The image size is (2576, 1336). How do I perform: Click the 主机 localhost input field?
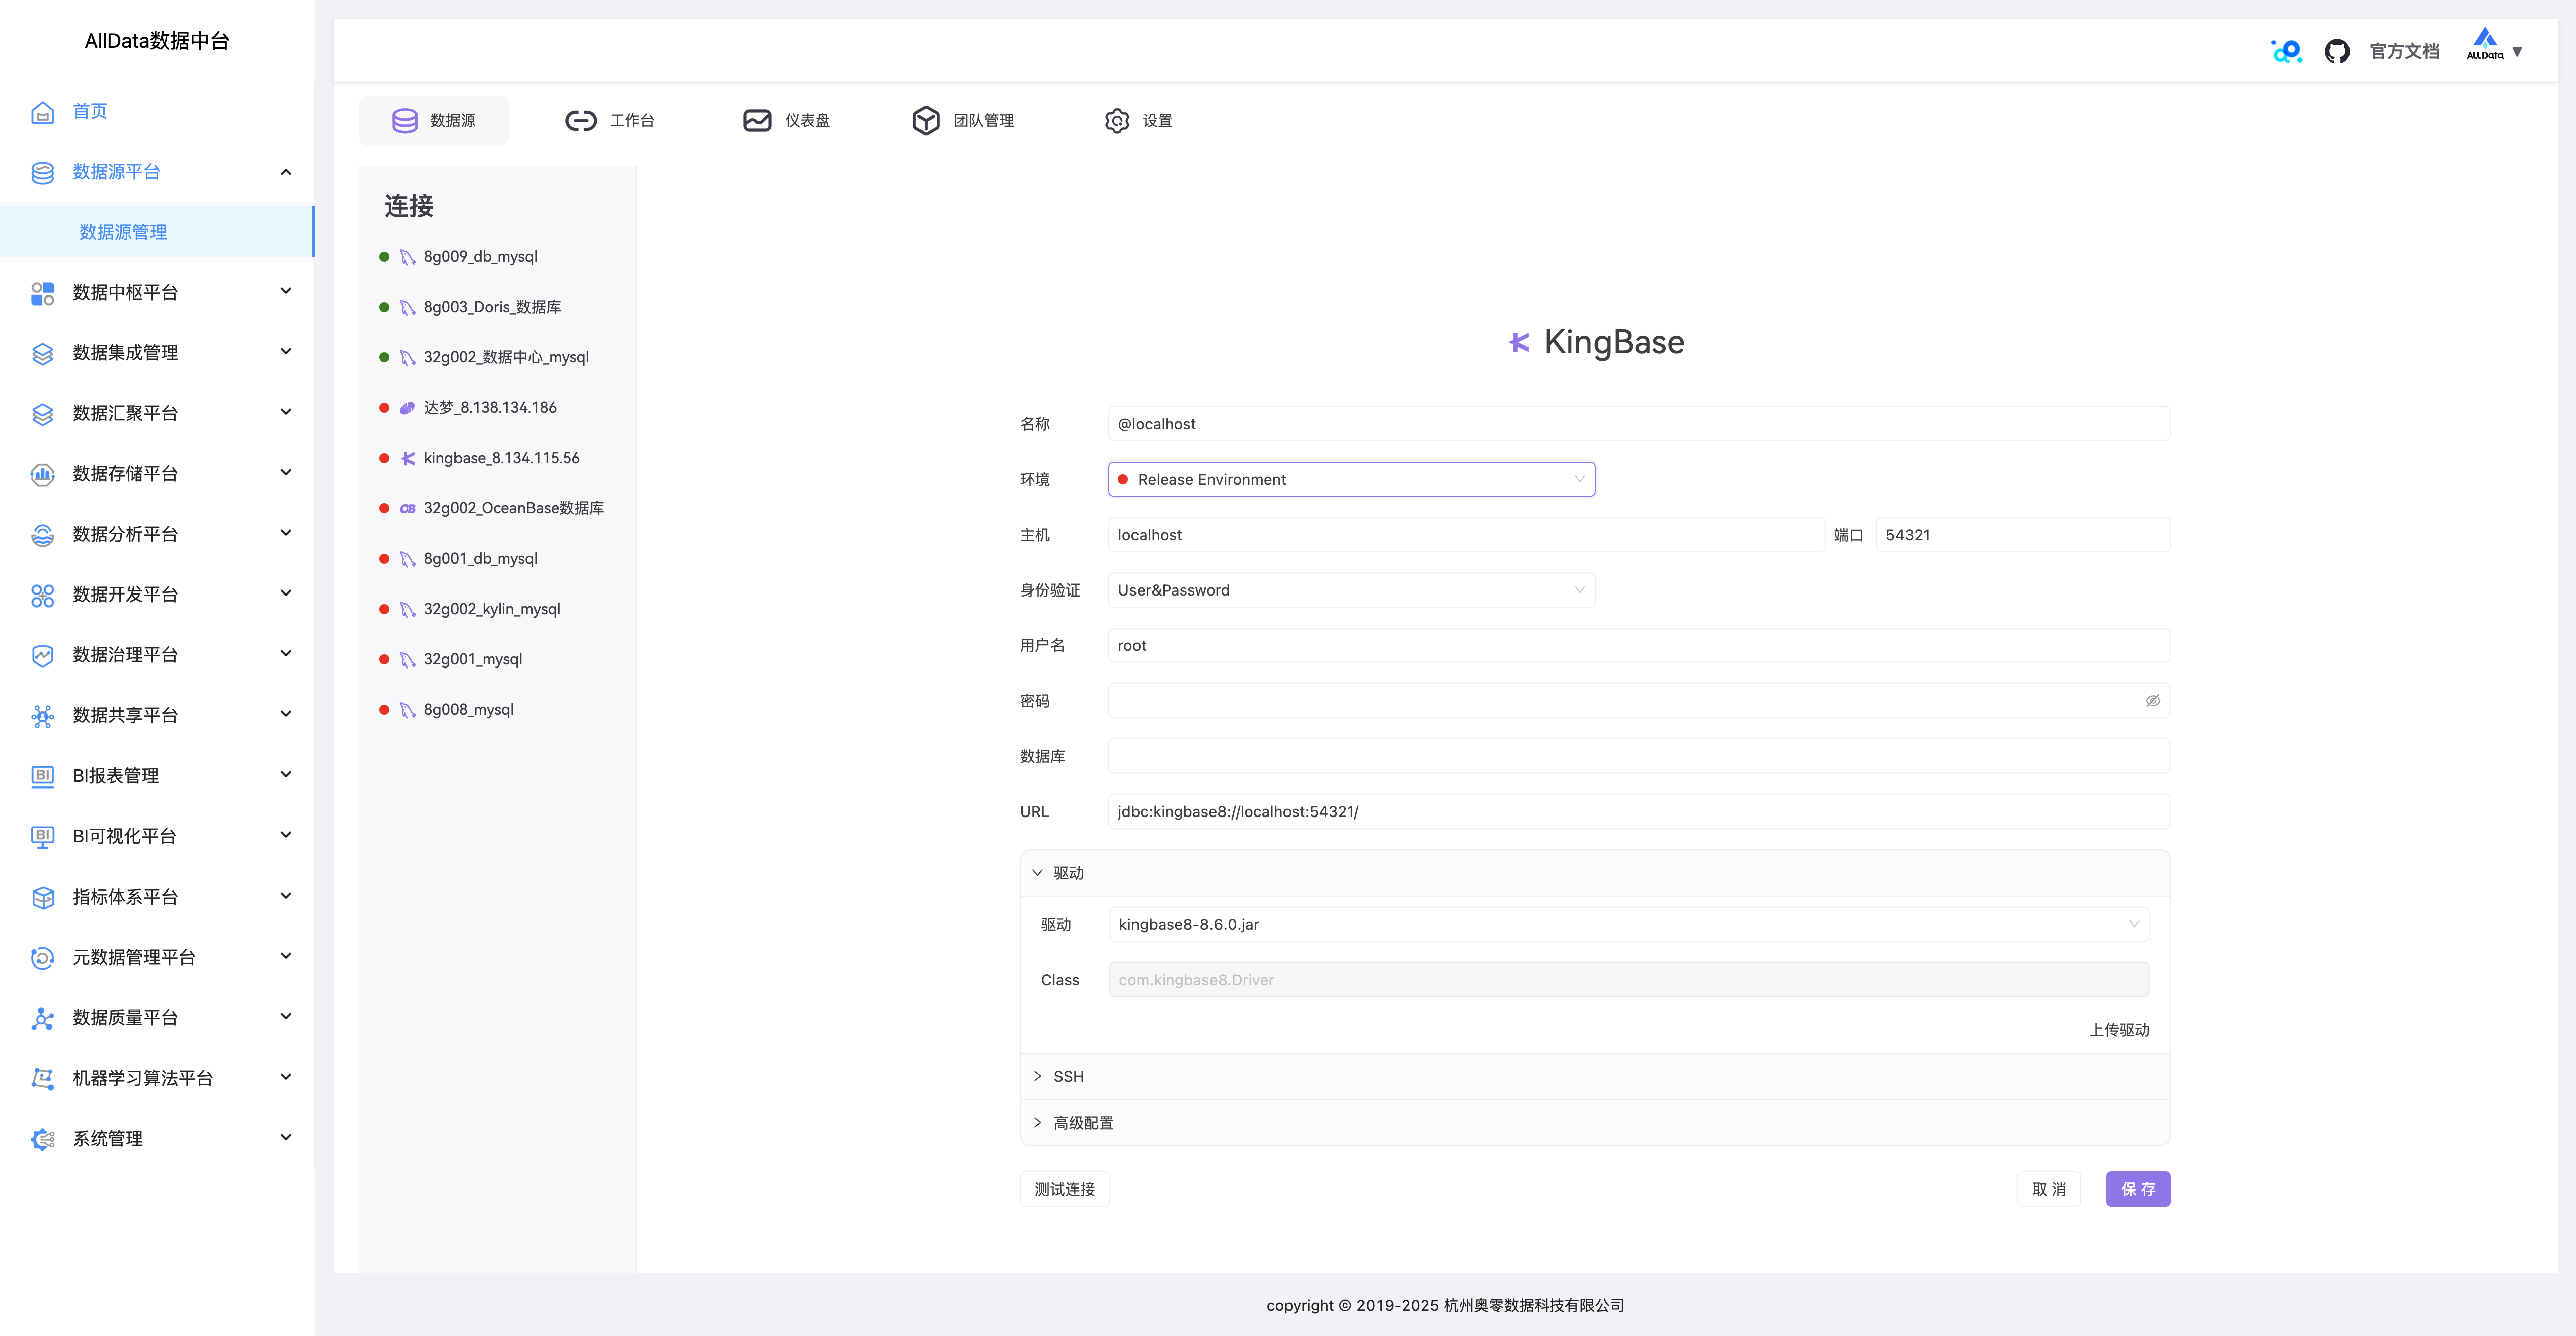pos(1466,535)
